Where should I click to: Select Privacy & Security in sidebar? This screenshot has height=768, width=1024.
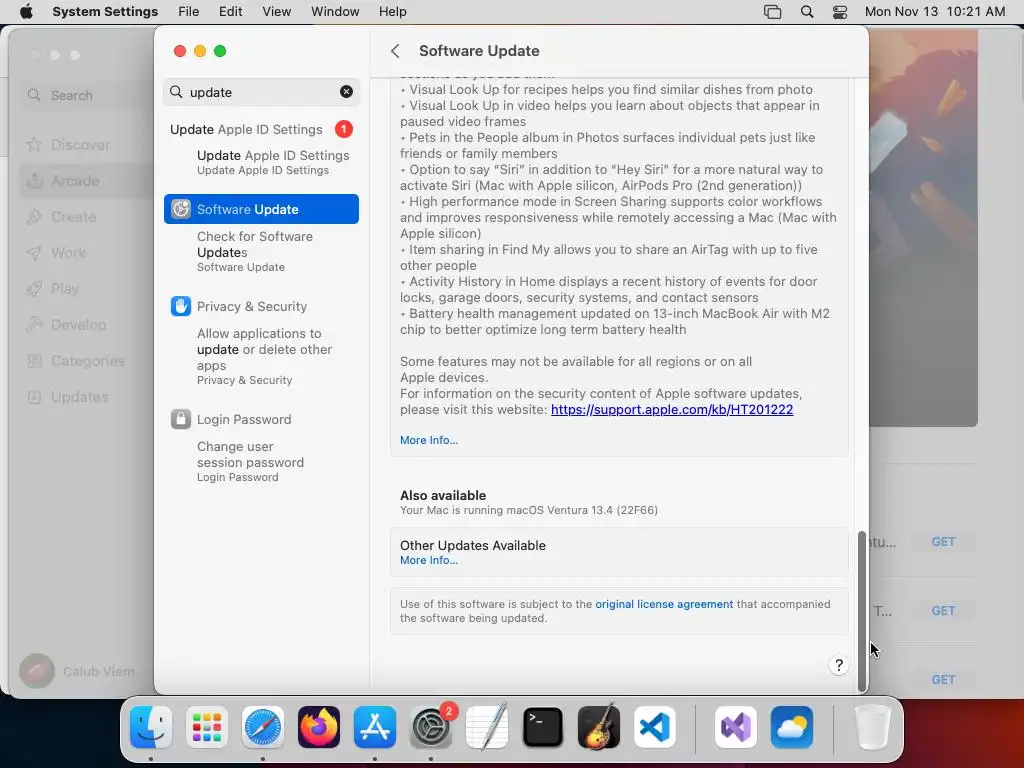251,306
